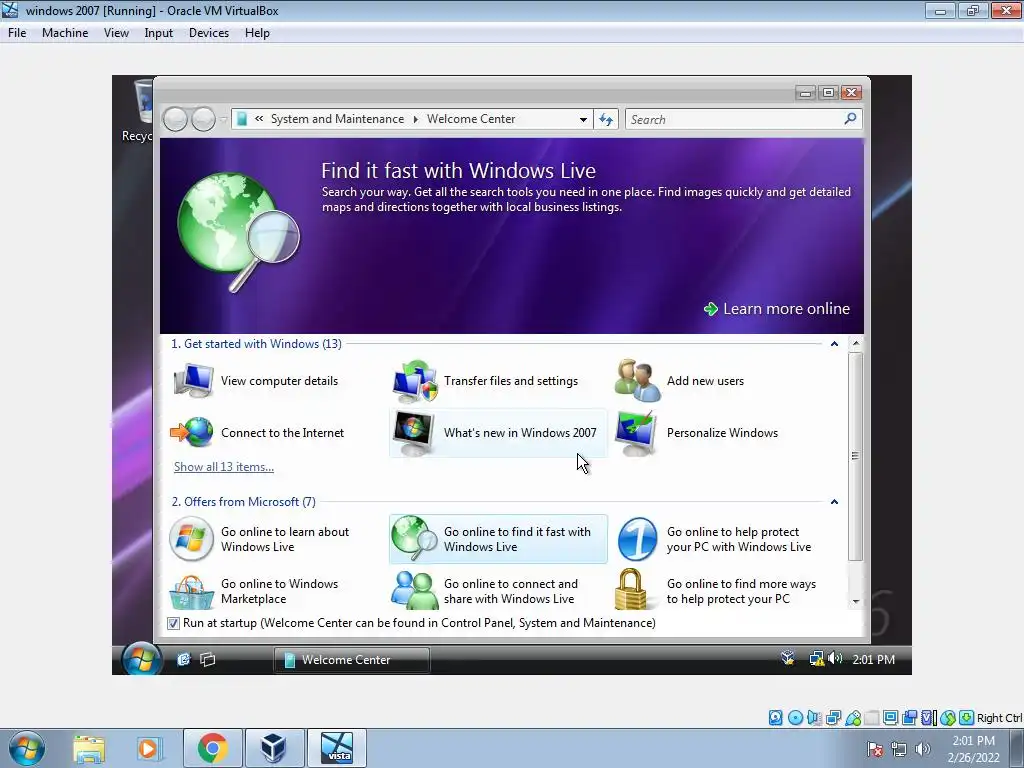Click the breadcrumb overflow chevron
This screenshot has width=1024, height=768.
point(259,119)
